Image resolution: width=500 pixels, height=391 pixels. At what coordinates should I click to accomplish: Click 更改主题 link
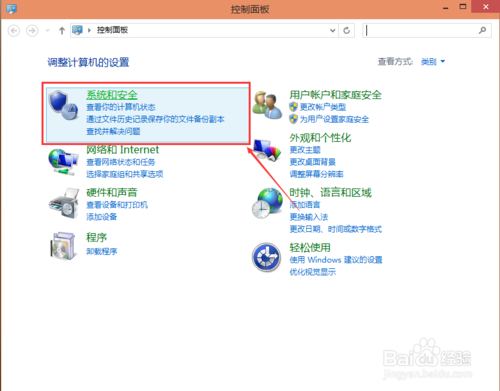305,150
